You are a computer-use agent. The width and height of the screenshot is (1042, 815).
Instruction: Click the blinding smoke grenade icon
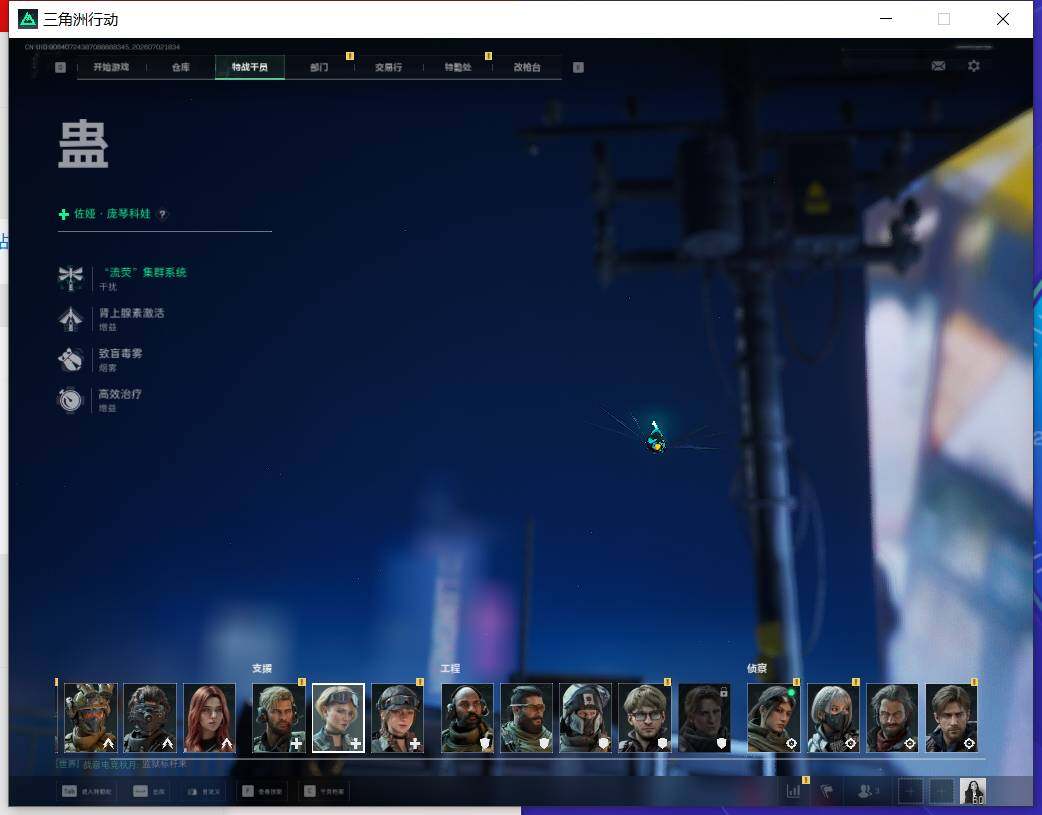pyautogui.click(x=70, y=360)
